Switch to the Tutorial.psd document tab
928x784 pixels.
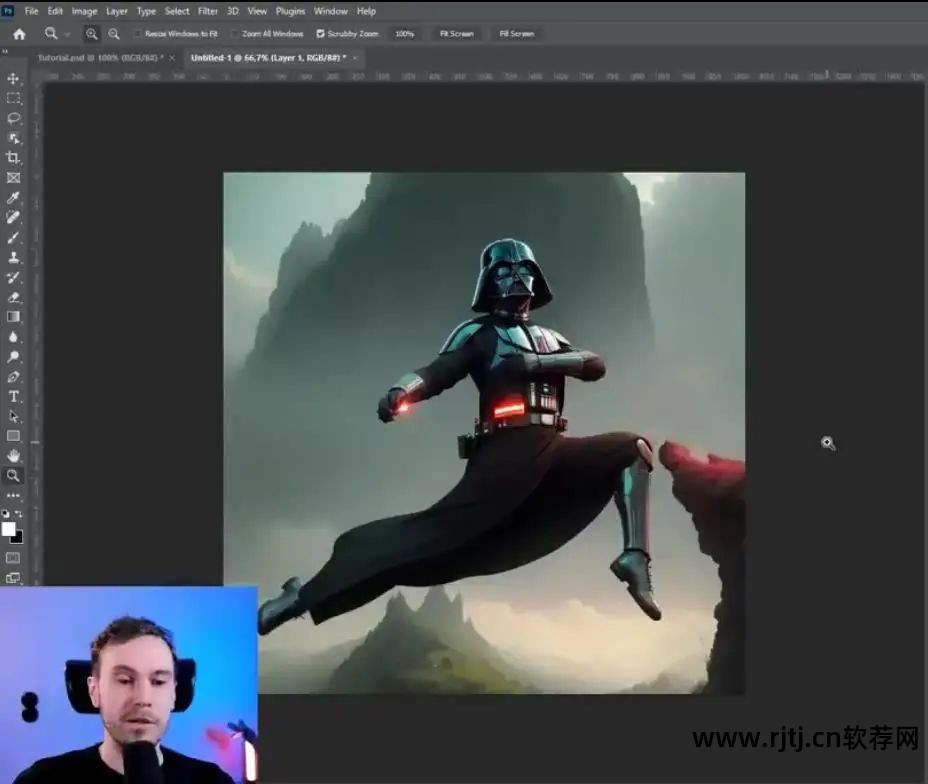coord(100,58)
